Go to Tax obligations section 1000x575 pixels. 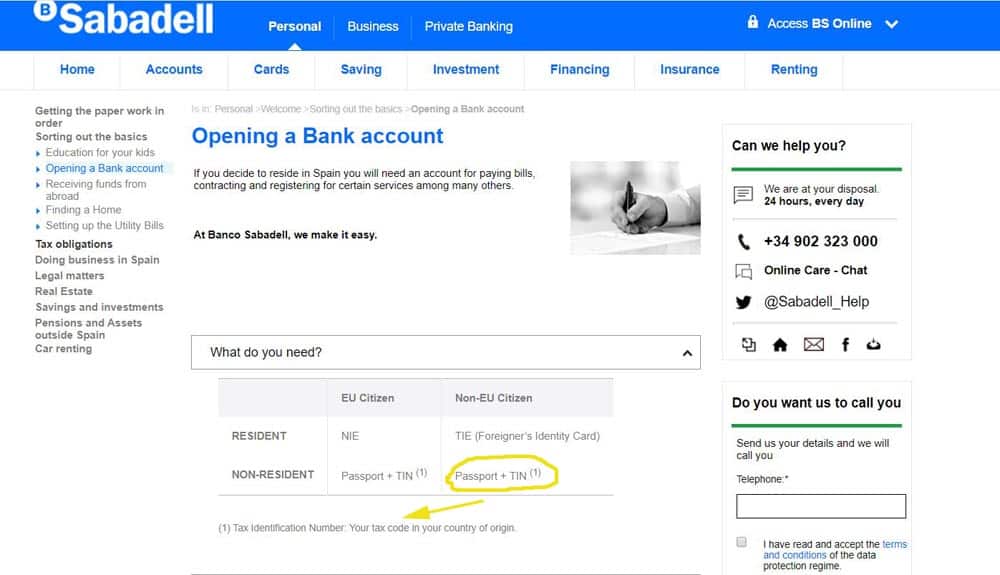73,244
